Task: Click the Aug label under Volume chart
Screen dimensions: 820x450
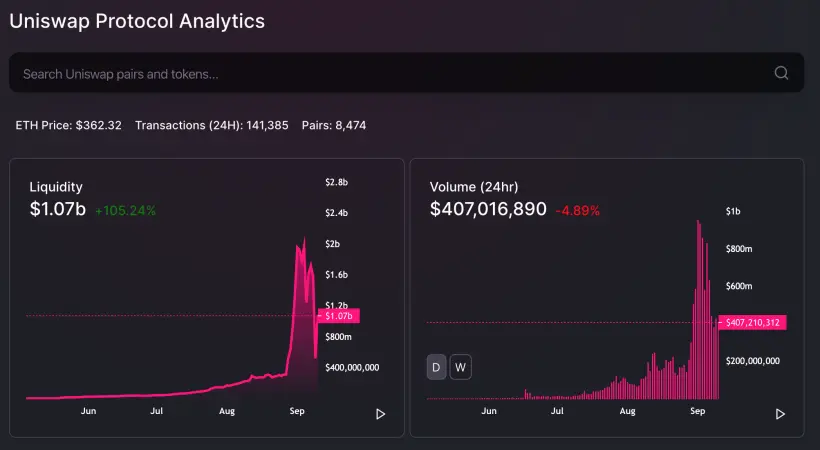Action: pos(628,411)
